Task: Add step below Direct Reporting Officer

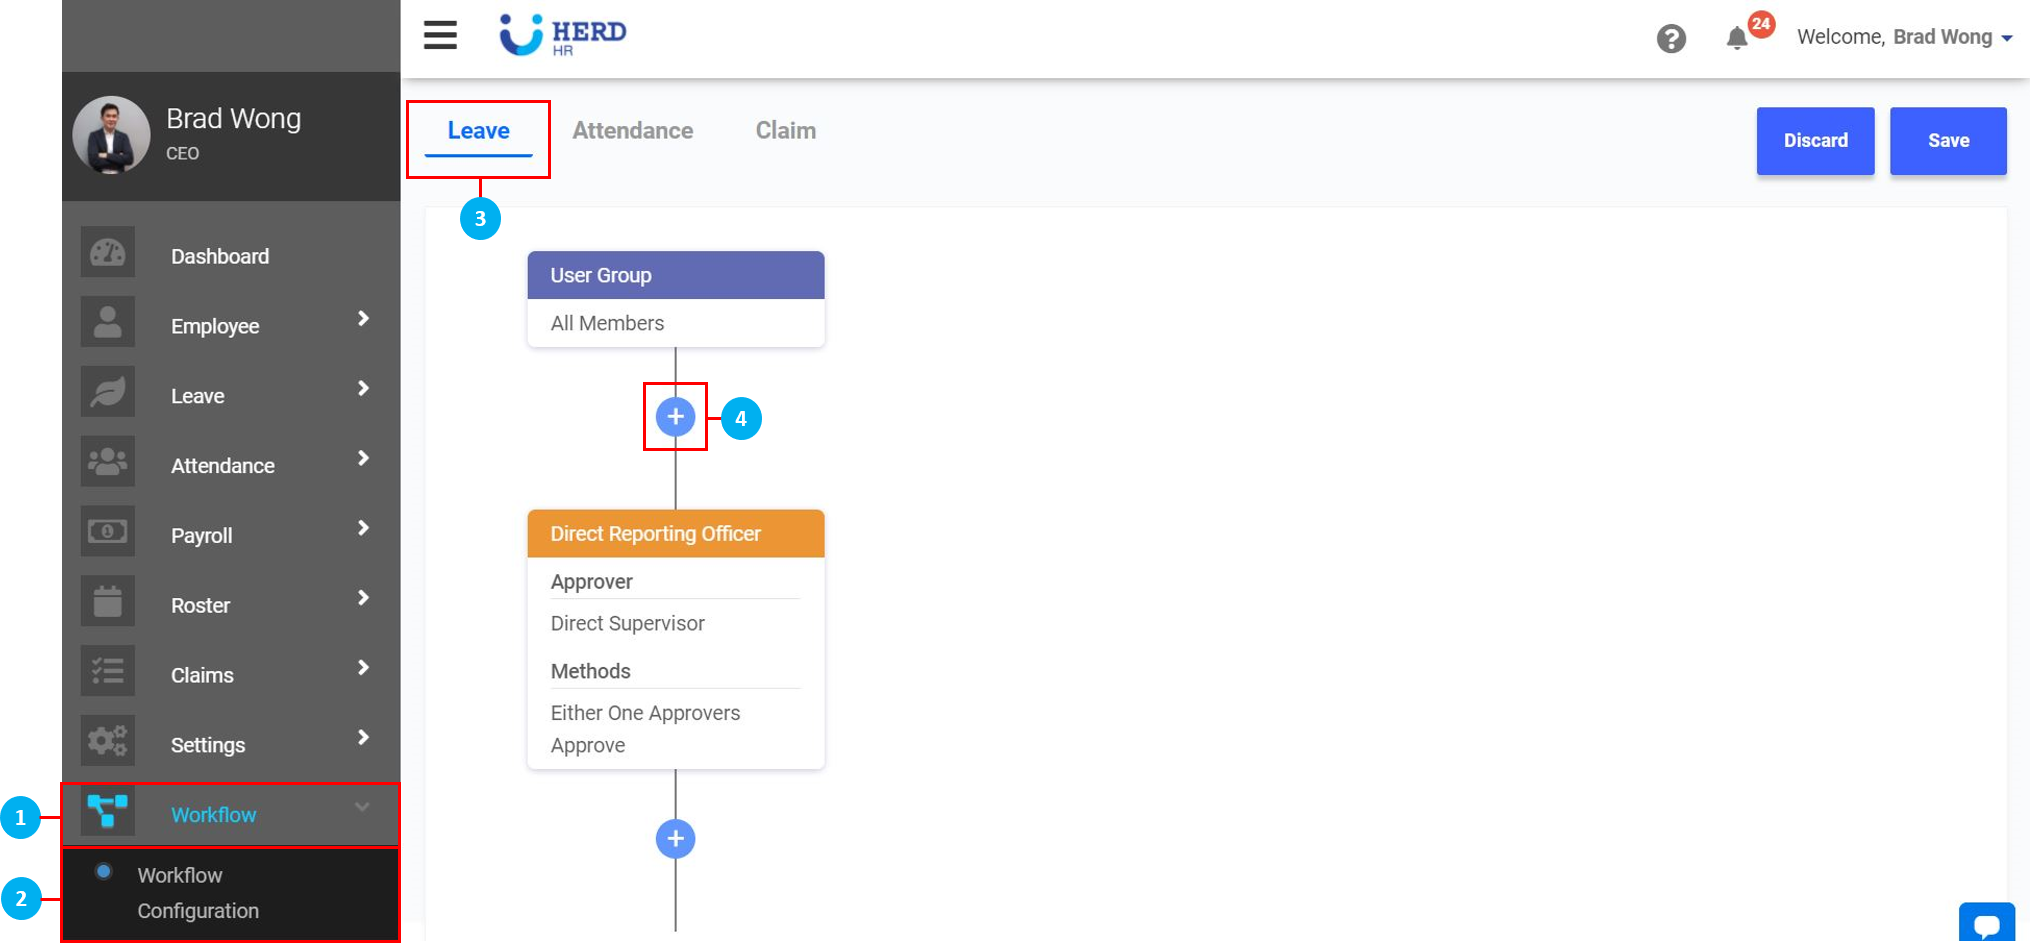Action: tap(676, 839)
